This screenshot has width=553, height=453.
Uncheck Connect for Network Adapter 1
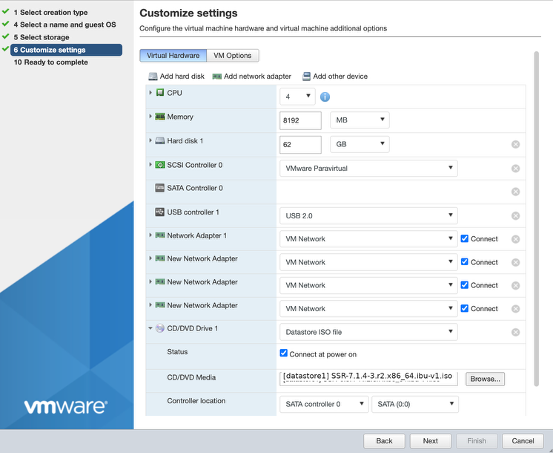pyautogui.click(x=464, y=238)
